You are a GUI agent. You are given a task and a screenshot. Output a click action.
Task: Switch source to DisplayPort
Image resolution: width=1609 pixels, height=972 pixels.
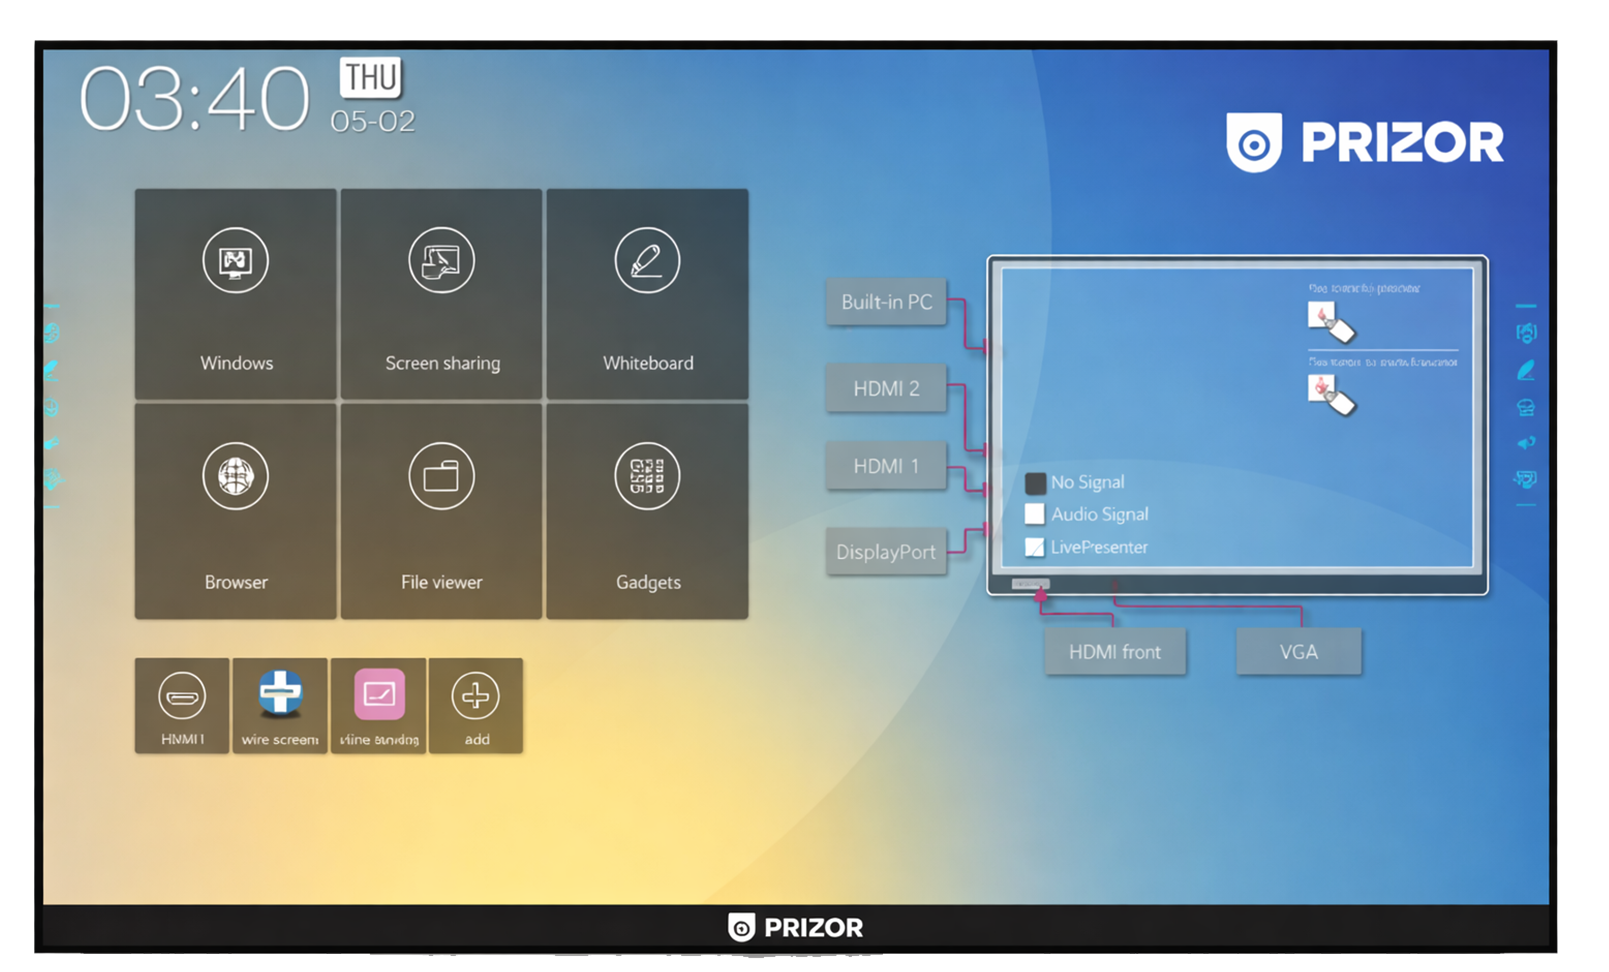pyautogui.click(x=886, y=552)
